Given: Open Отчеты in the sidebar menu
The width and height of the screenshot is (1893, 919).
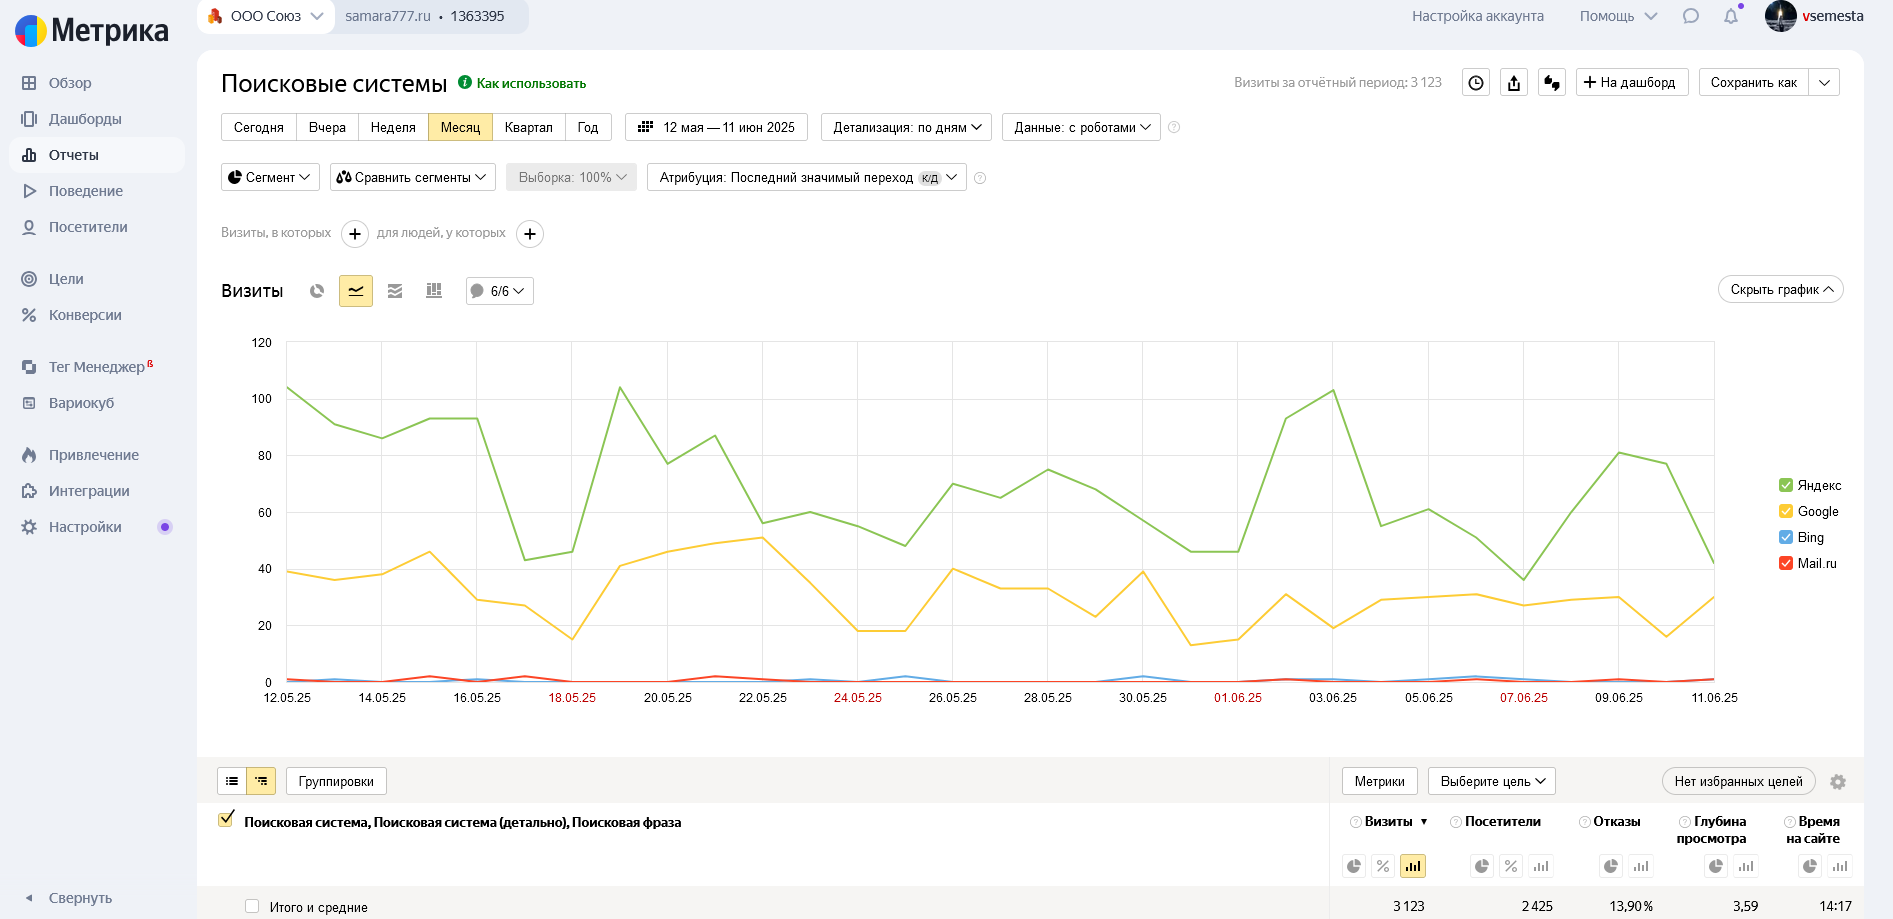Looking at the screenshot, I should coord(97,155).
